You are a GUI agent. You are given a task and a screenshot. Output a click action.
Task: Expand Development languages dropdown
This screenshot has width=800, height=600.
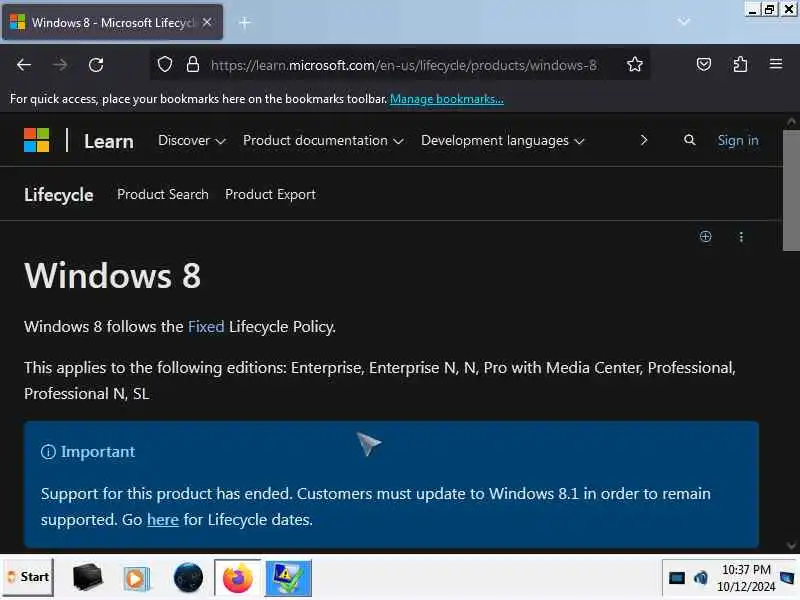tap(503, 141)
